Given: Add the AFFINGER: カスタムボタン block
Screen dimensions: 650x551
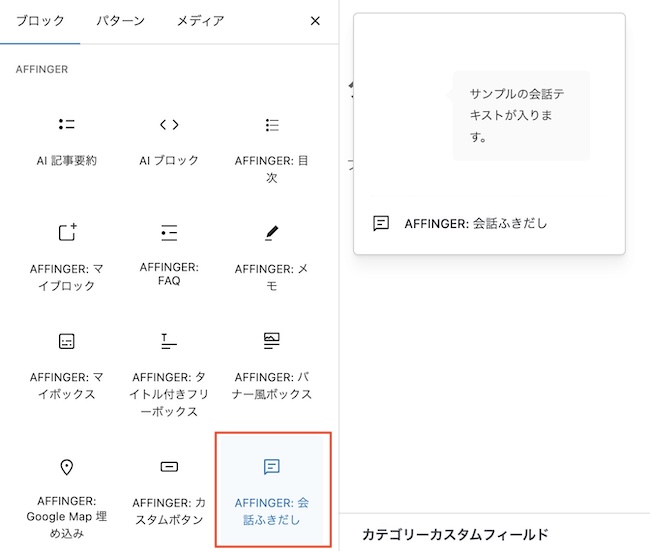Looking at the screenshot, I should coord(169,491).
